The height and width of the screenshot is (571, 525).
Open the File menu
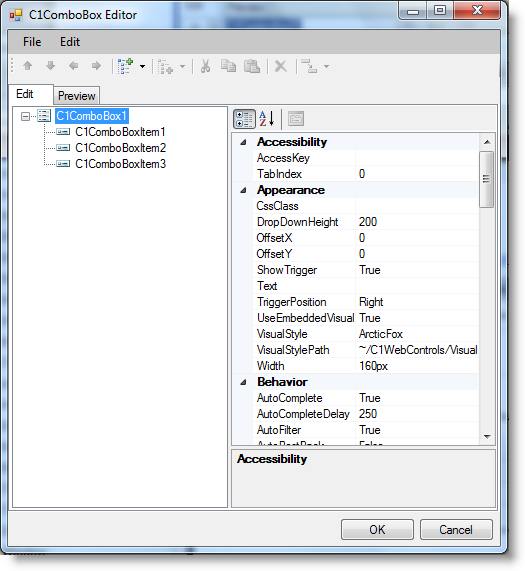[x=32, y=42]
